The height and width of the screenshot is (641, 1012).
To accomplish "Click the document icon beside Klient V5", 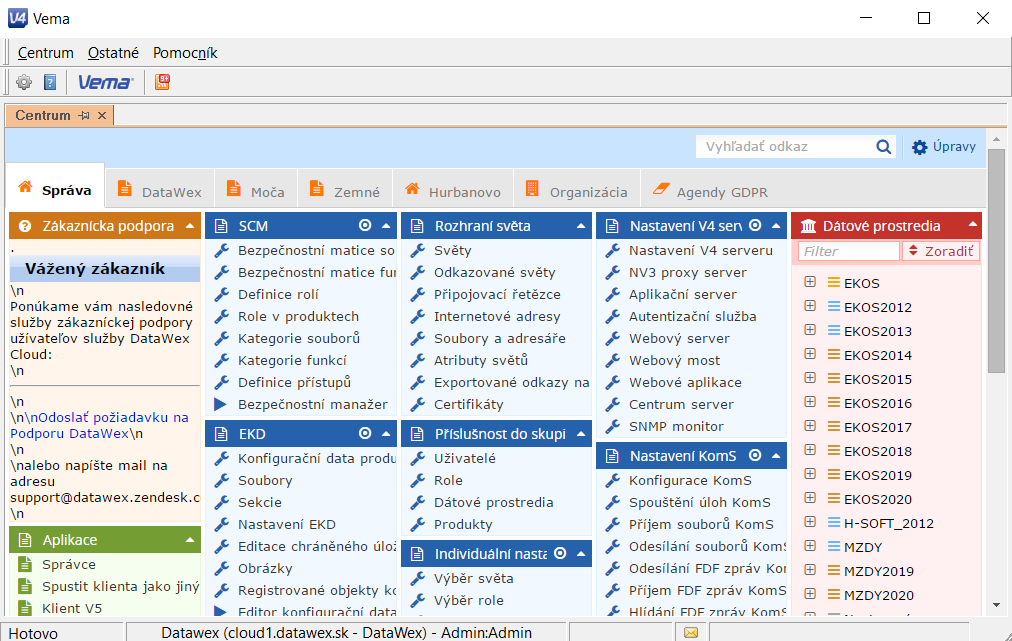I will tap(25, 608).
